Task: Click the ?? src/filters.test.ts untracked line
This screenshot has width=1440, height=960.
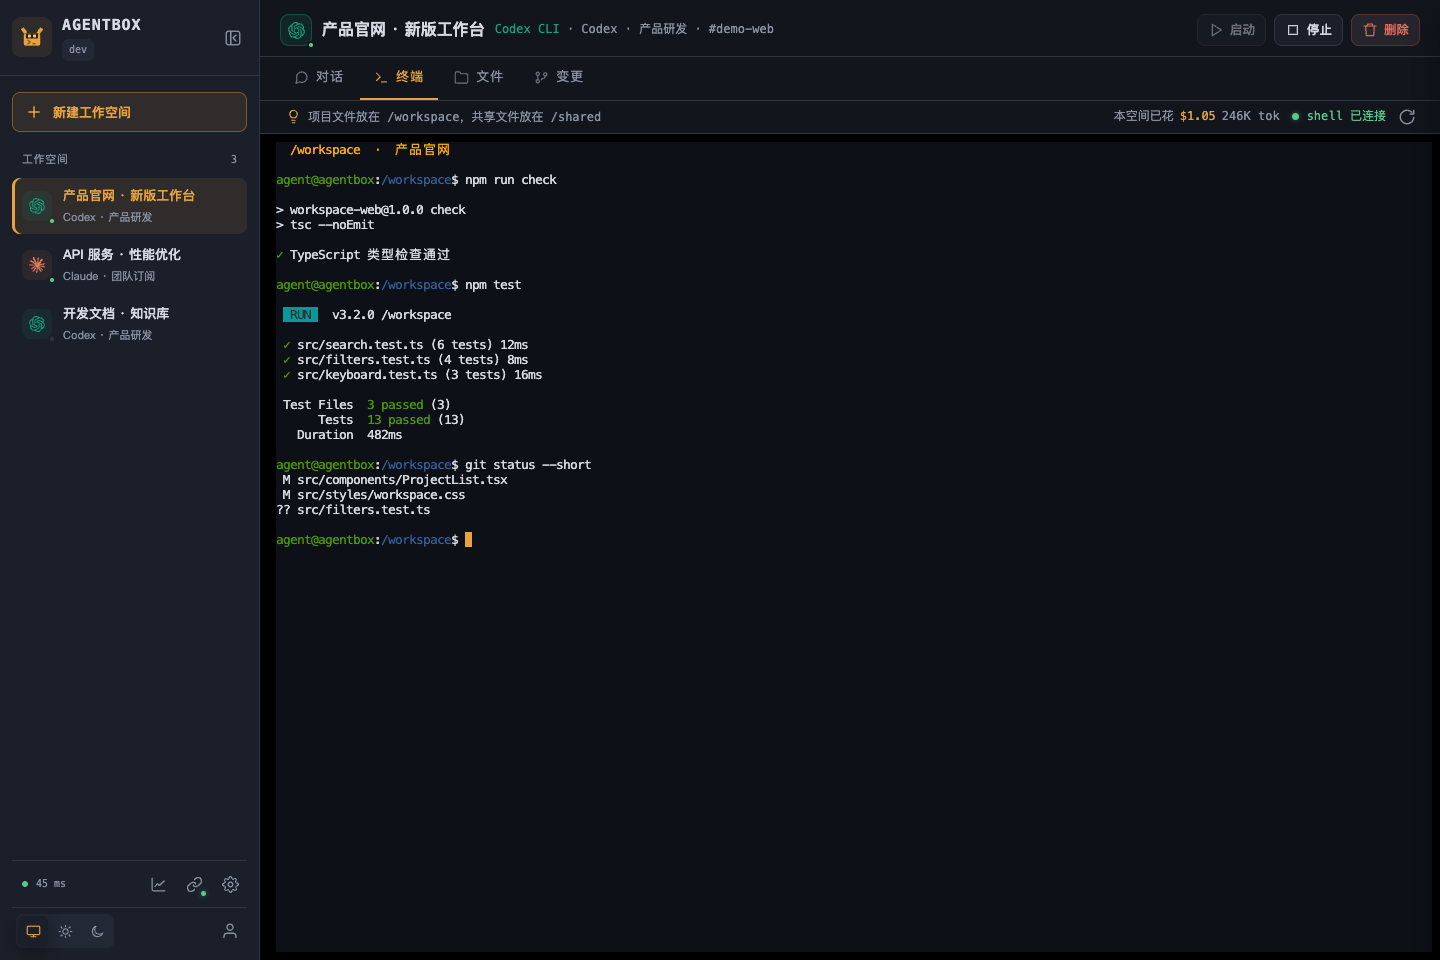Action: tap(353, 510)
